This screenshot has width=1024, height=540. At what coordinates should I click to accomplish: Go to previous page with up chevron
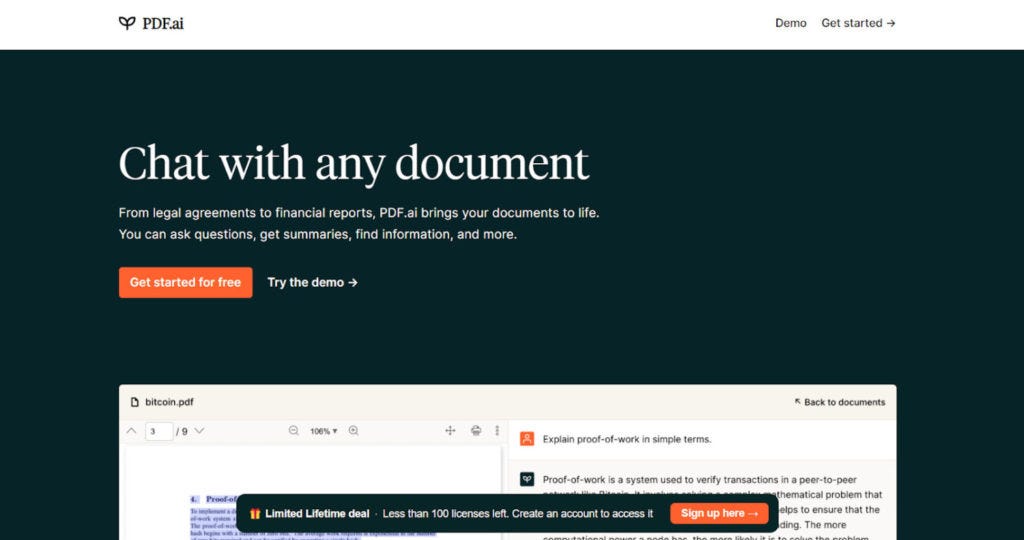131,431
